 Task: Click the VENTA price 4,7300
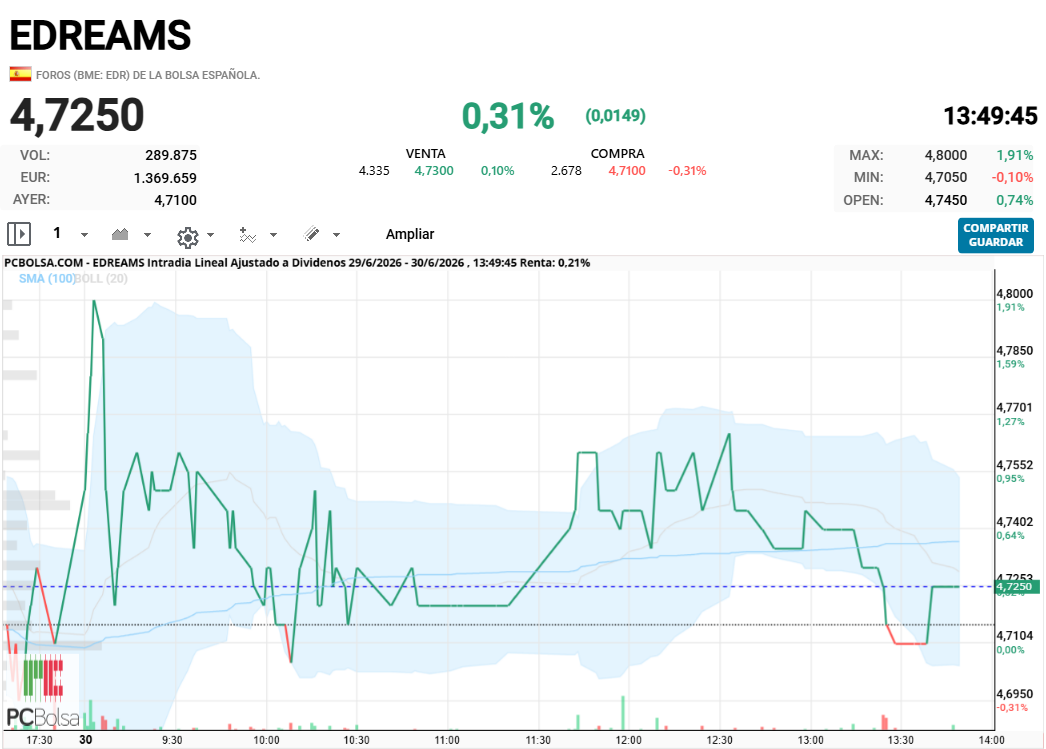click(x=434, y=171)
